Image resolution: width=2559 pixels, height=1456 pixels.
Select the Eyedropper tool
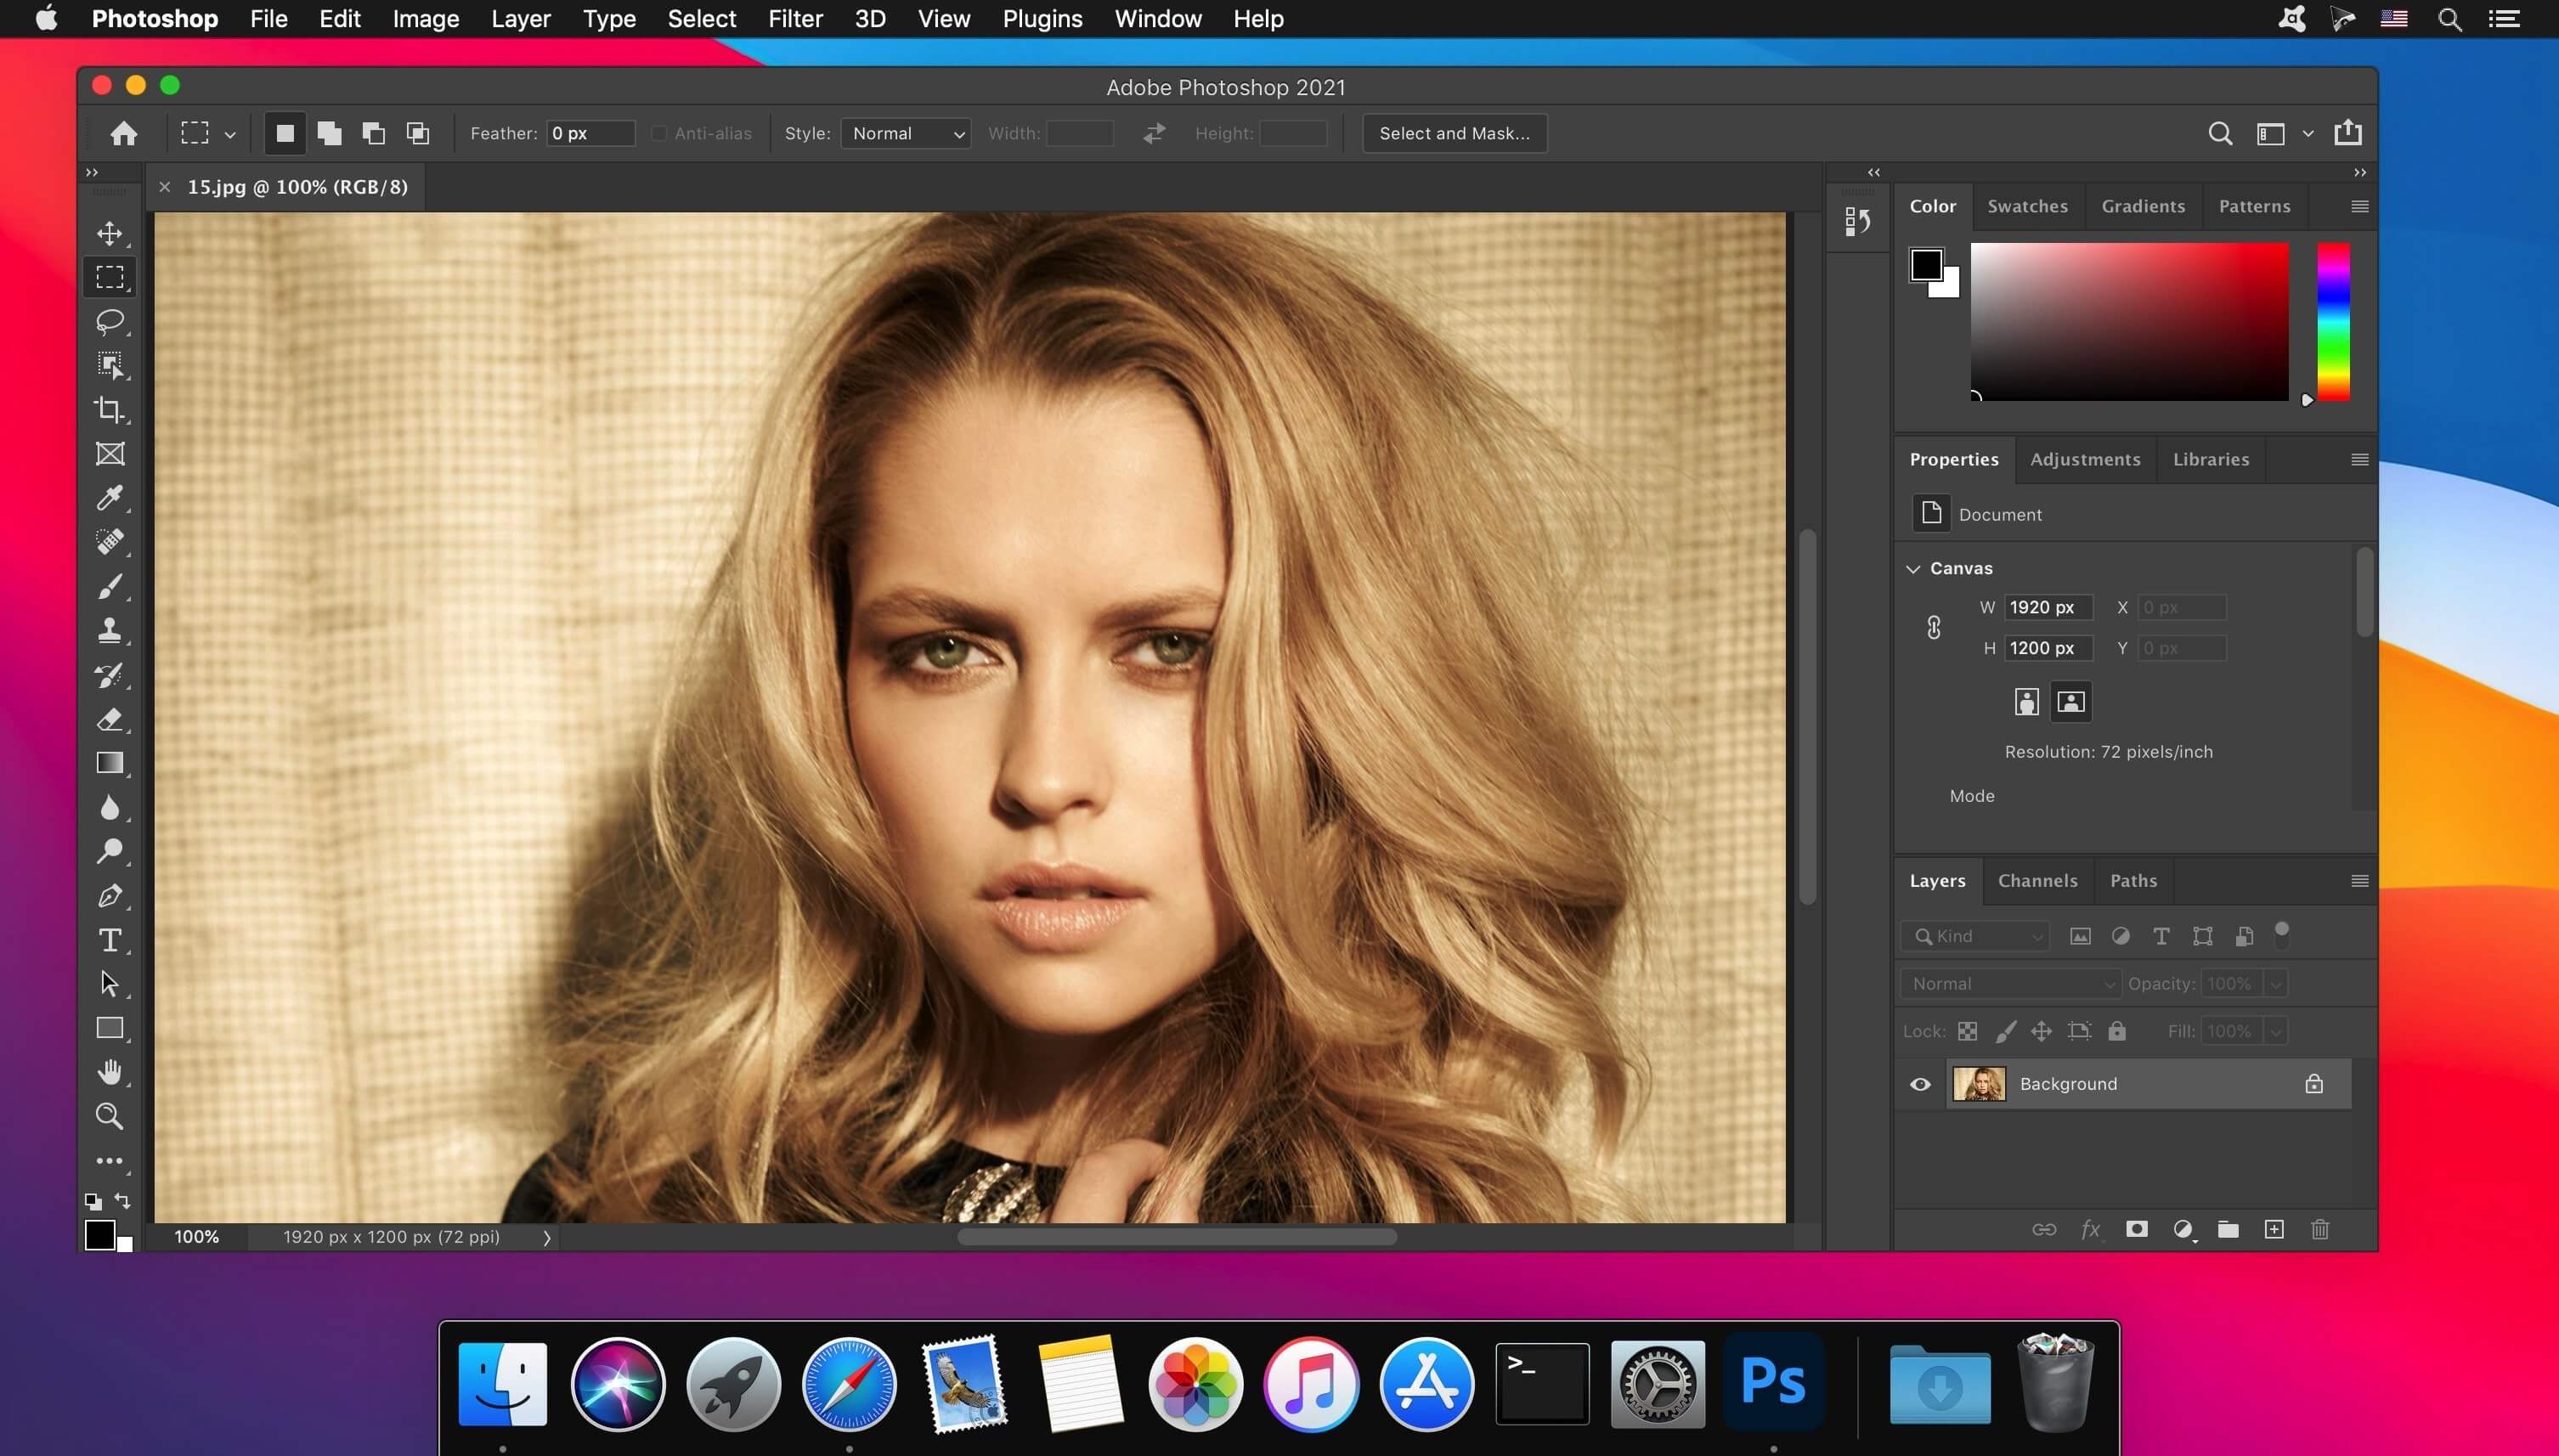pos(110,497)
